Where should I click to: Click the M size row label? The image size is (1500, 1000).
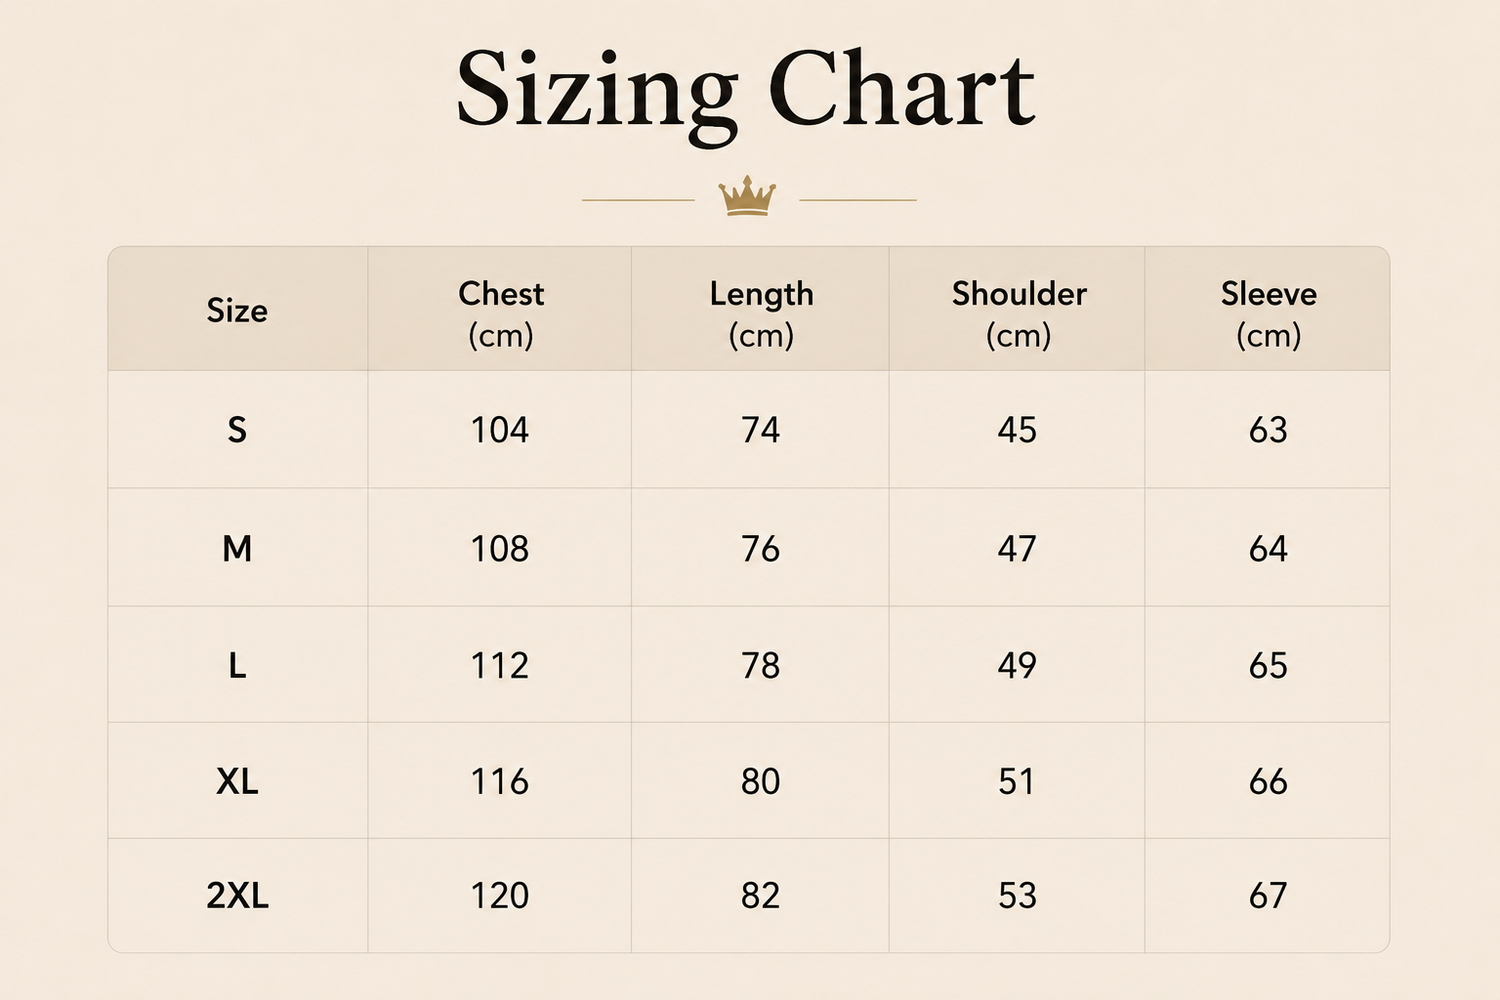pyautogui.click(x=237, y=548)
